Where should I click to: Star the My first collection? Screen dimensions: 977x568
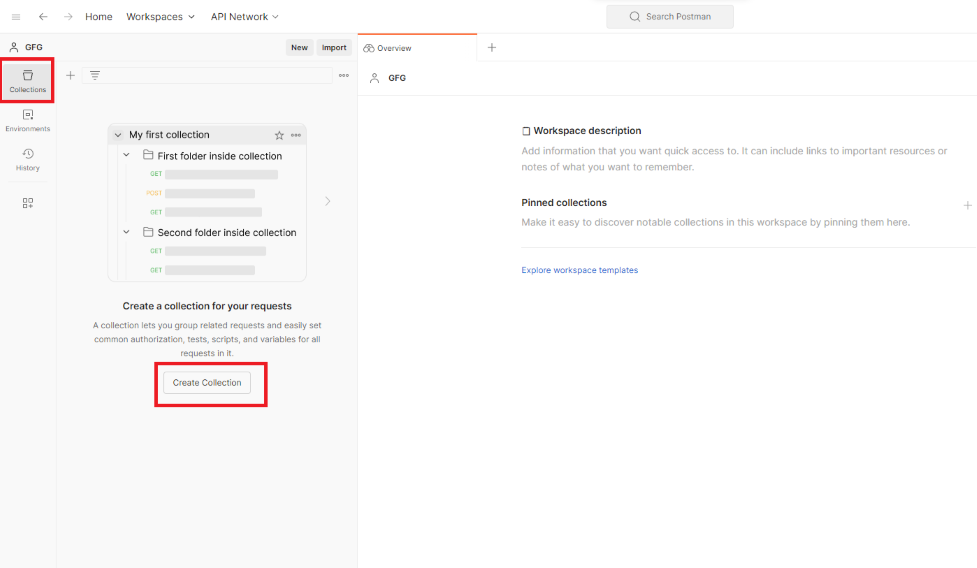279,135
